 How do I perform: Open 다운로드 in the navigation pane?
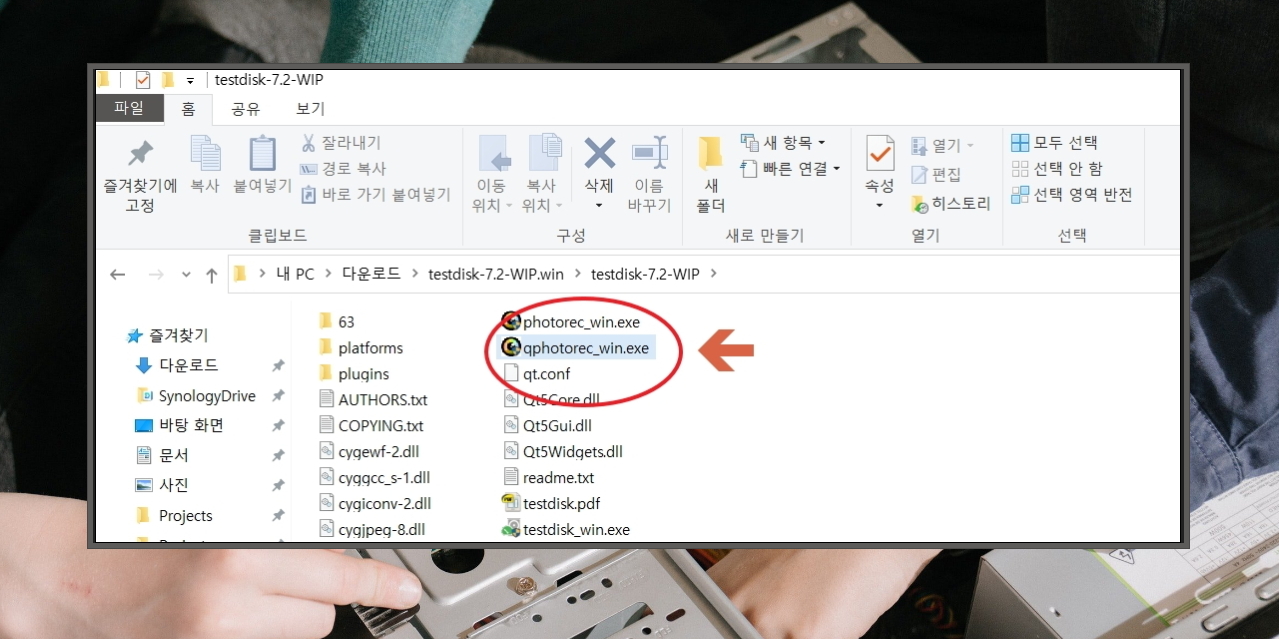pos(177,366)
